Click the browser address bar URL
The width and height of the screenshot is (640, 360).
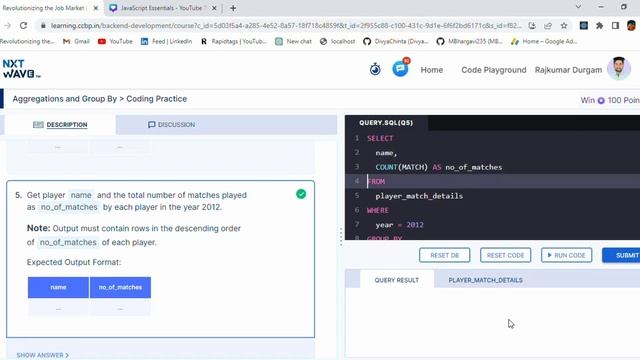[286, 26]
